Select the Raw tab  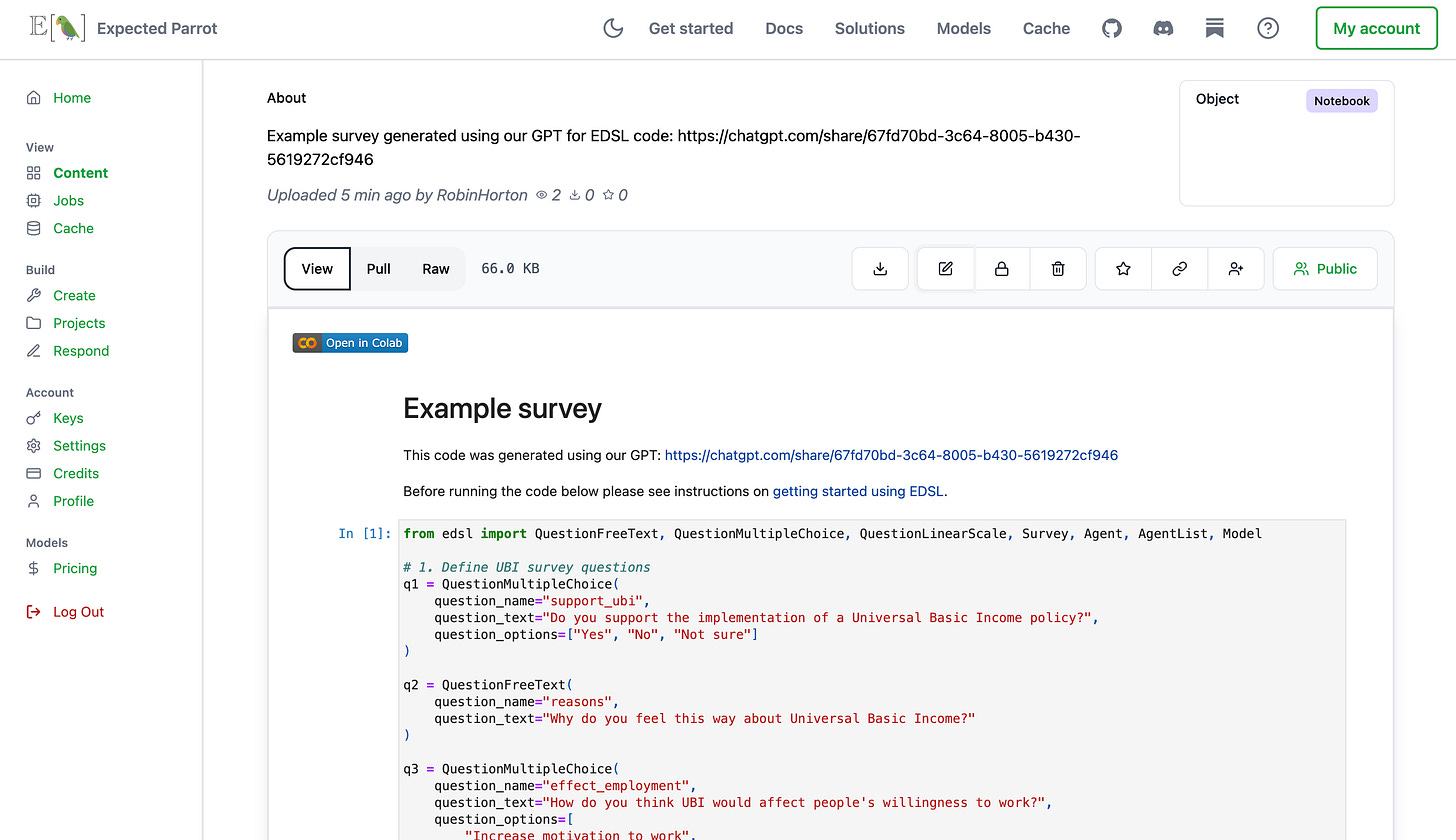pyautogui.click(x=436, y=269)
